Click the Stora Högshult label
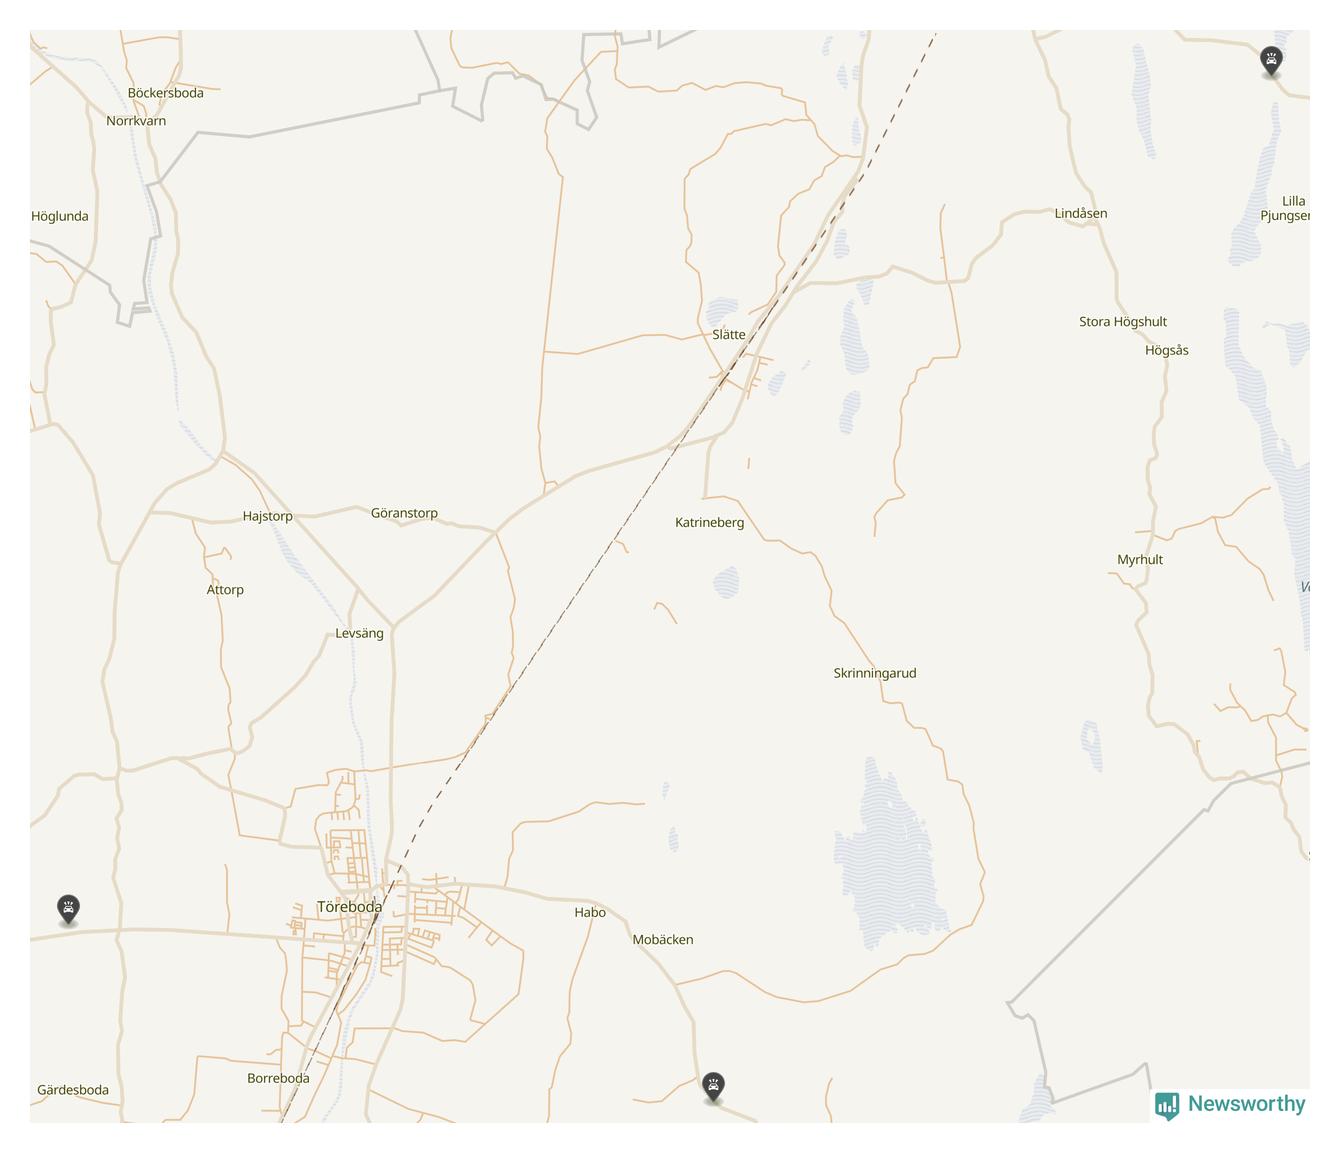The image size is (1340, 1153). 1123,322
